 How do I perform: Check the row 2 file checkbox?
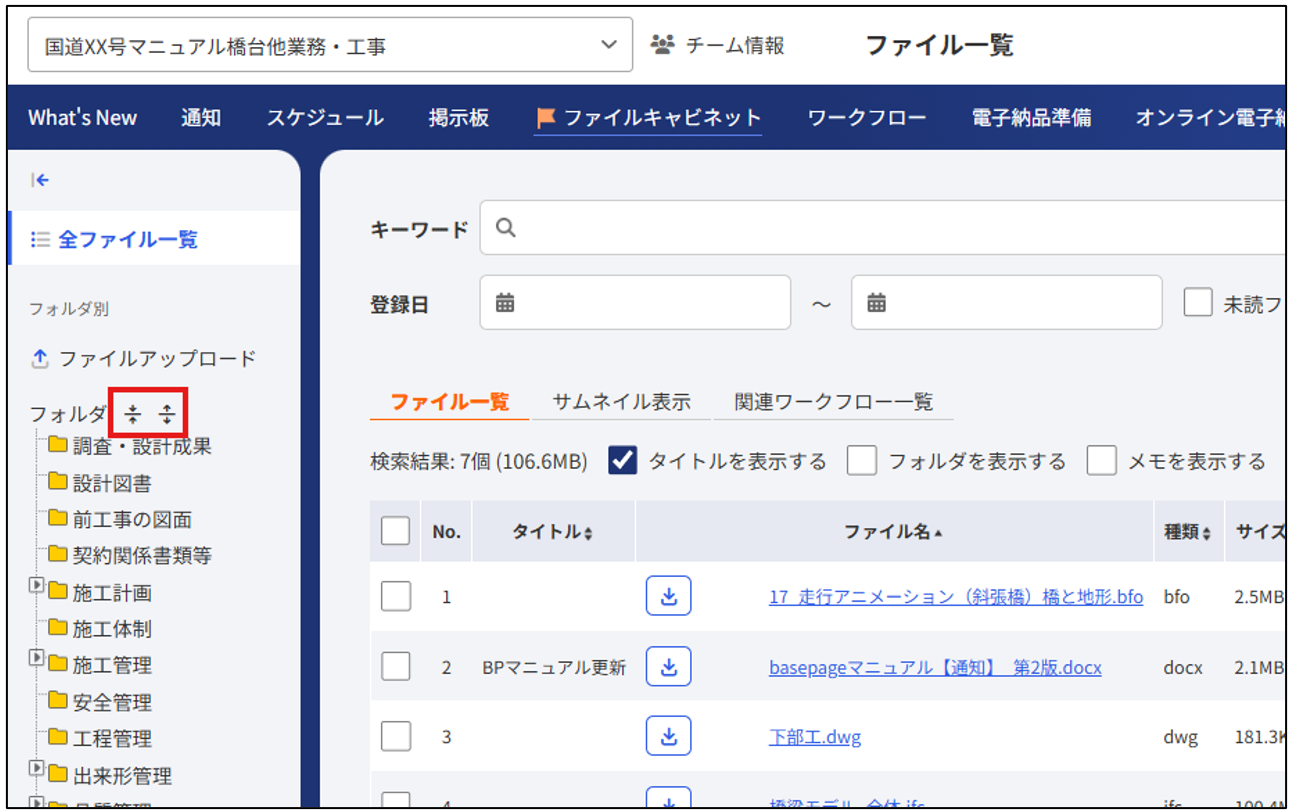pos(396,667)
